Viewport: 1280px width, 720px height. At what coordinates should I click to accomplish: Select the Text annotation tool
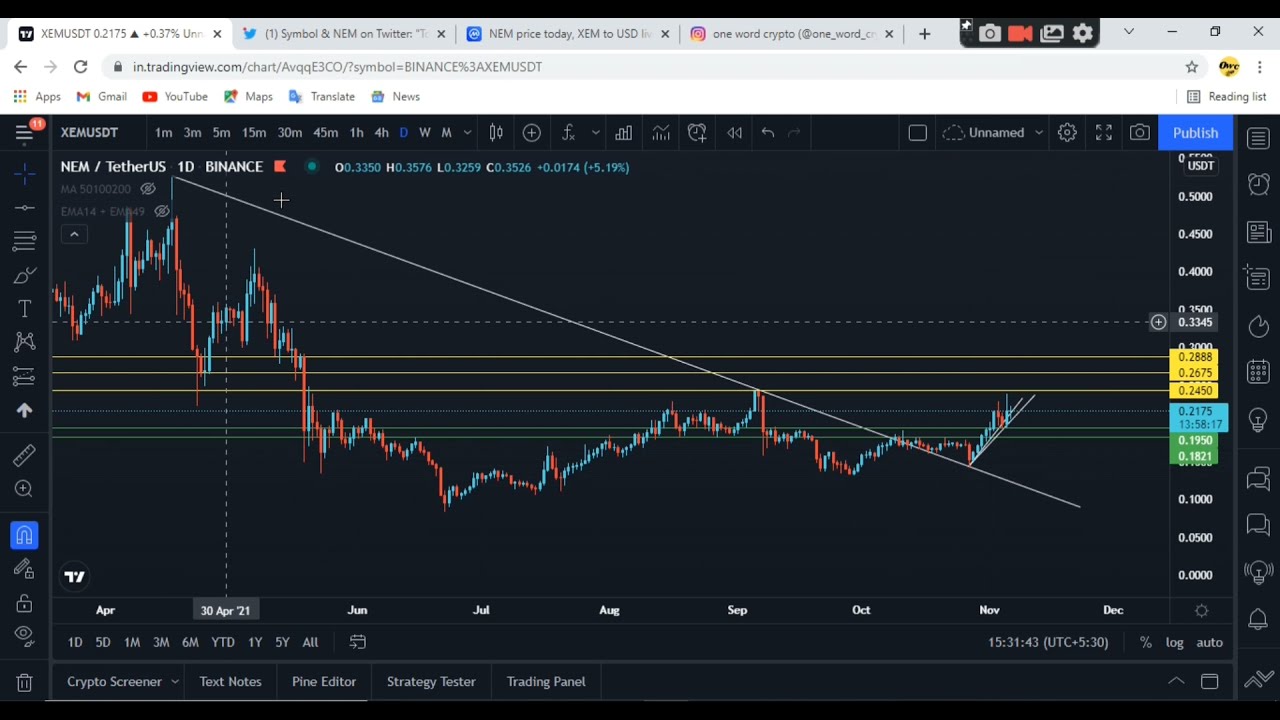pyautogui.click(x=24, y=309)
